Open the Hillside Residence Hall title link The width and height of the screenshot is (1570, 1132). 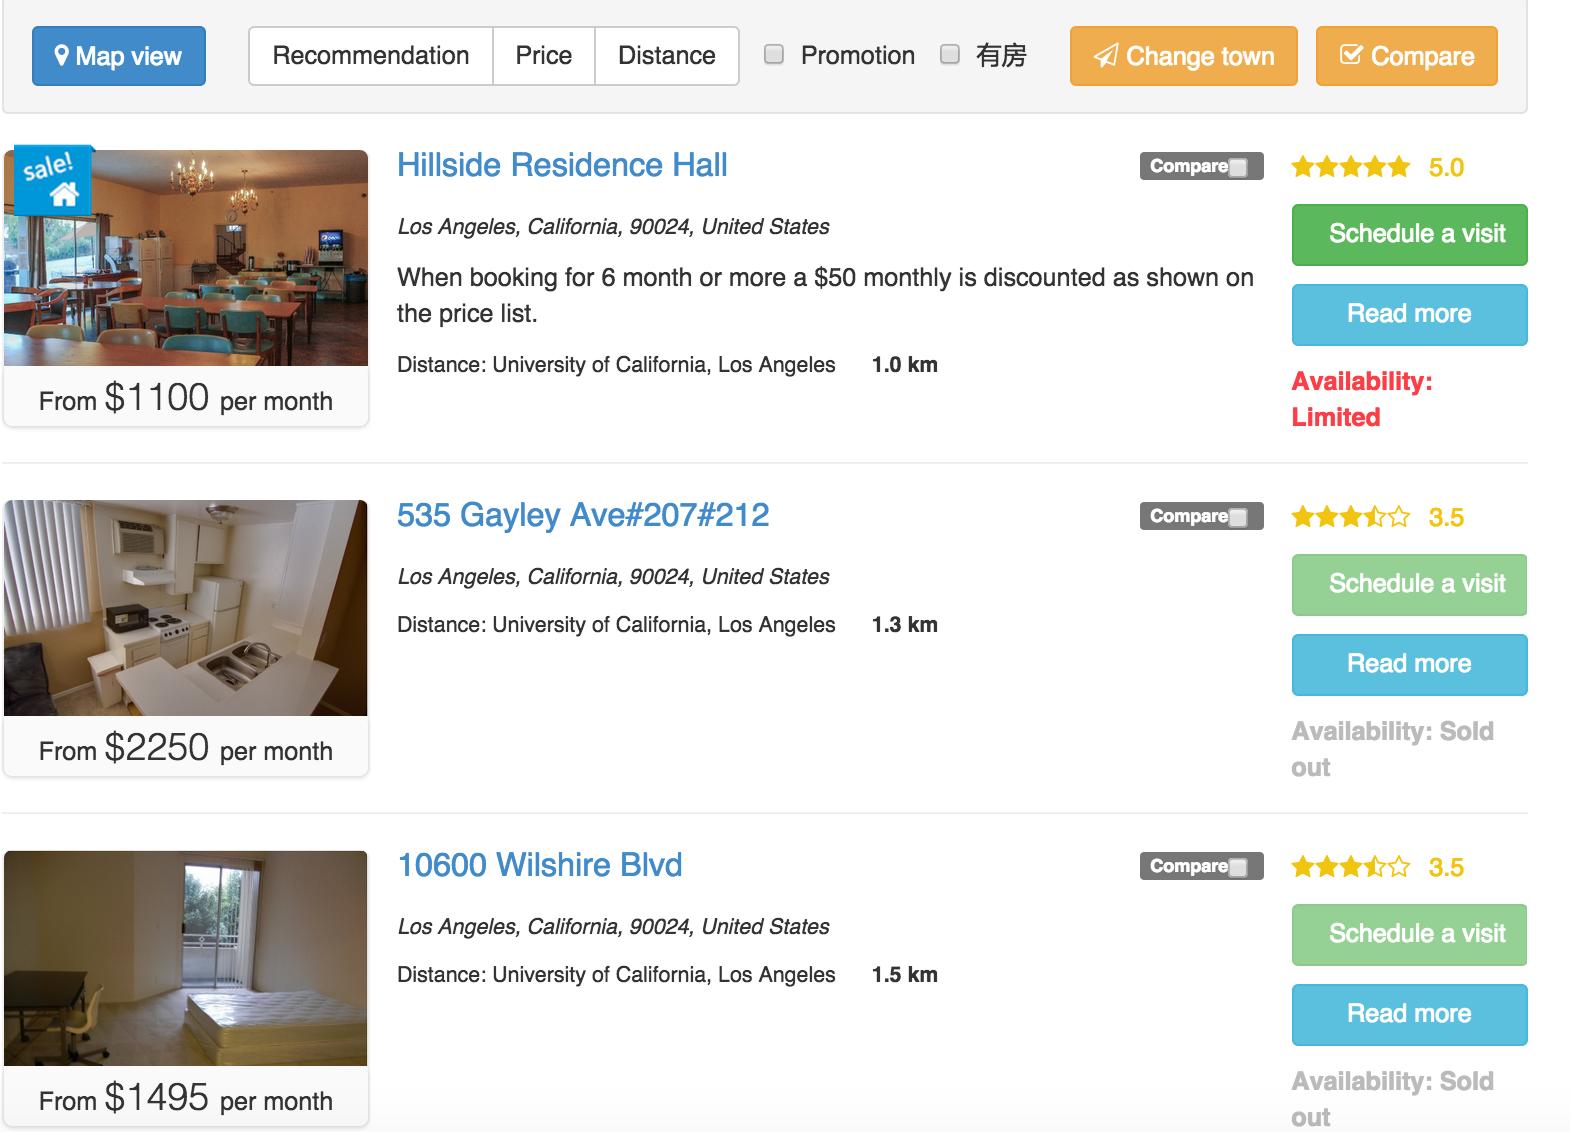pyautogui.click(x=562, y=165)
